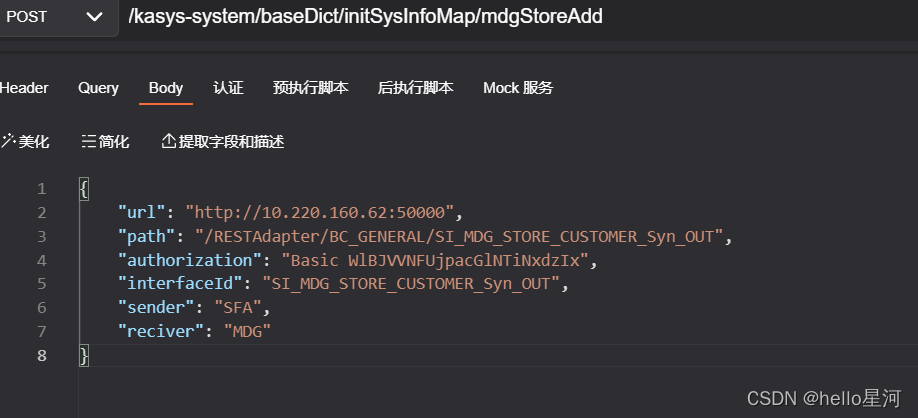Click line number 8 in gutter
The height and width of the screenshot is (418, 918).
(x=41, y=355)
